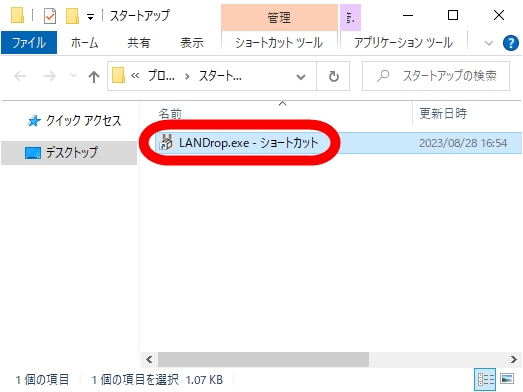Click the Quick Access star icon

pos(34,121)
